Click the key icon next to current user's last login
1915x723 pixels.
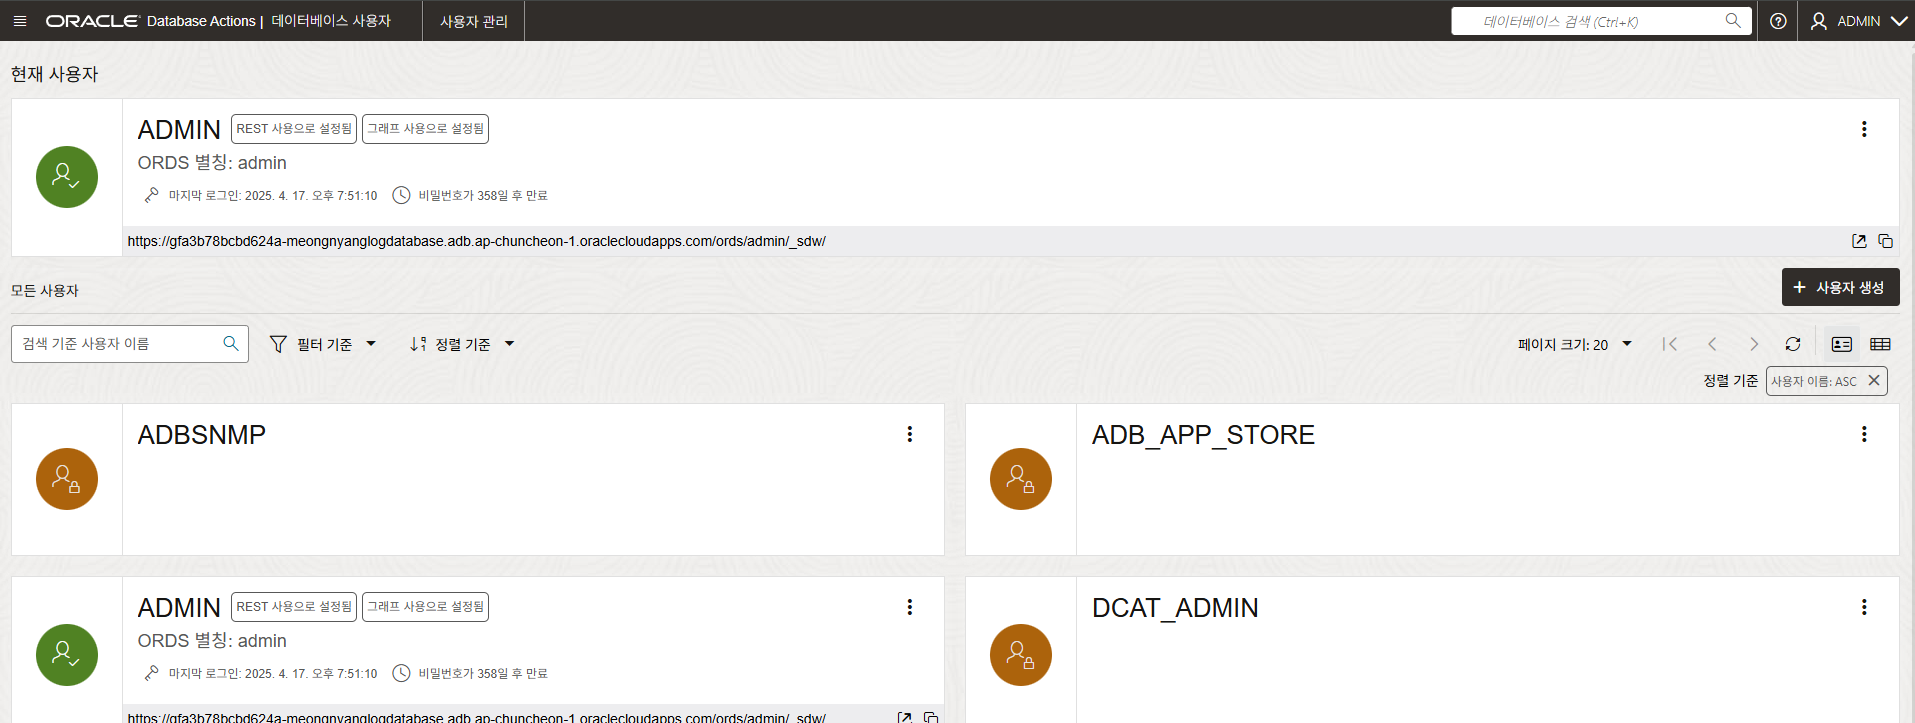point(152,195)
